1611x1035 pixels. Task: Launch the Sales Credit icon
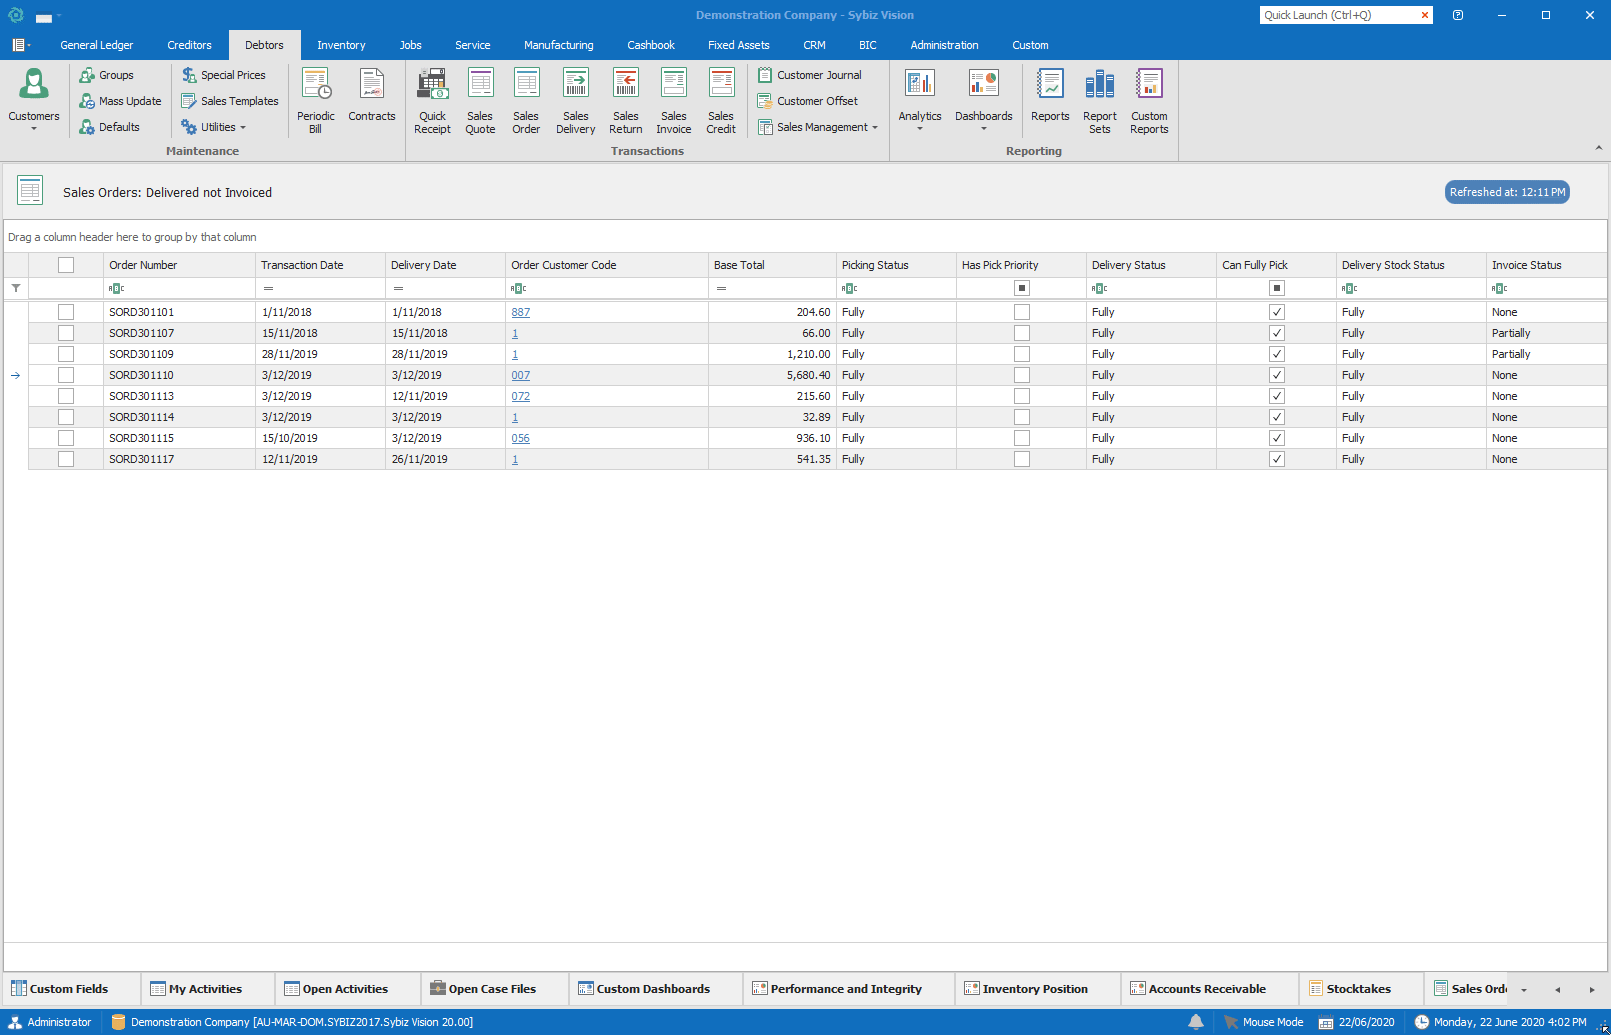pos(720,100)
